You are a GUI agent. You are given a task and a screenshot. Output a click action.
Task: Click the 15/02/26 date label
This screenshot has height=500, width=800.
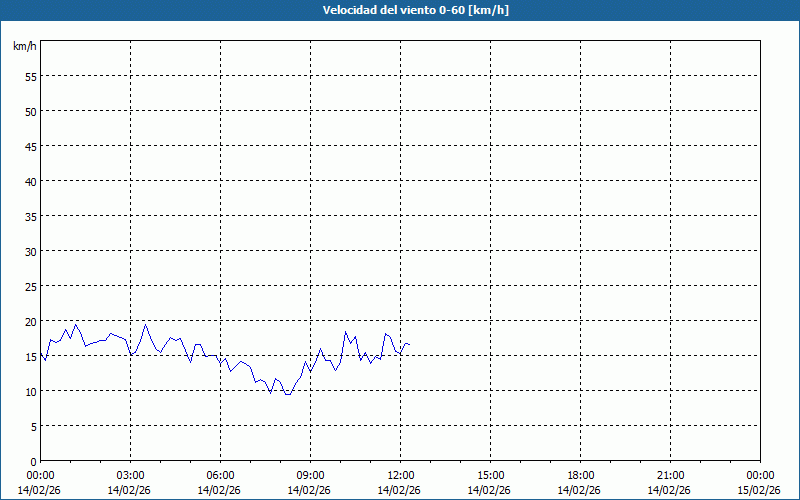tap(759, 490)
